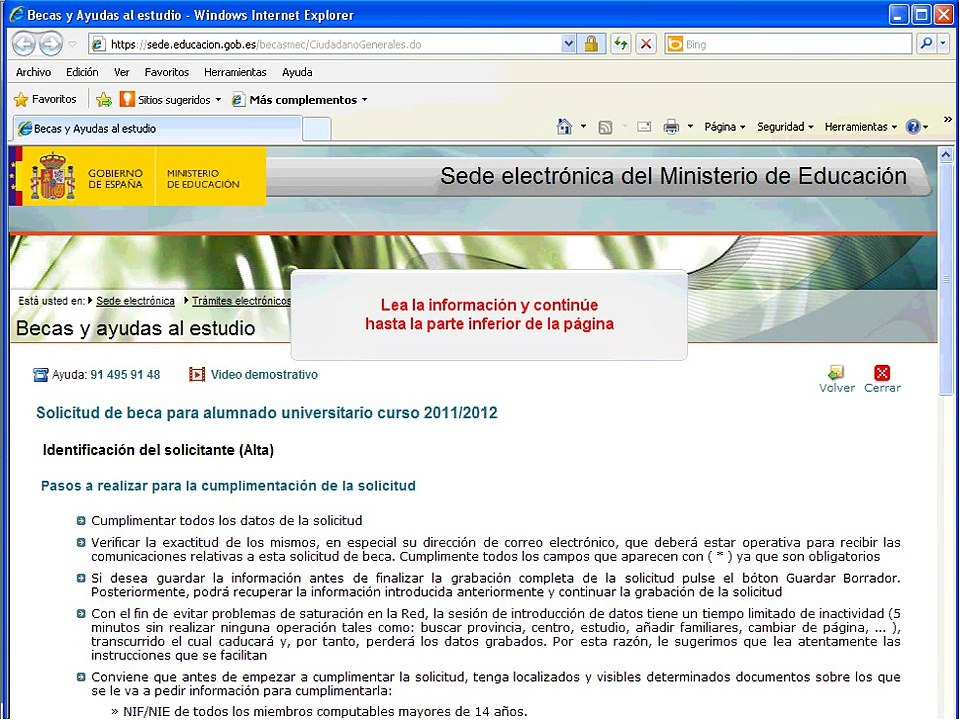Click the Video demostrativo film icon
The image size is (960, 720).
(197, 374)
